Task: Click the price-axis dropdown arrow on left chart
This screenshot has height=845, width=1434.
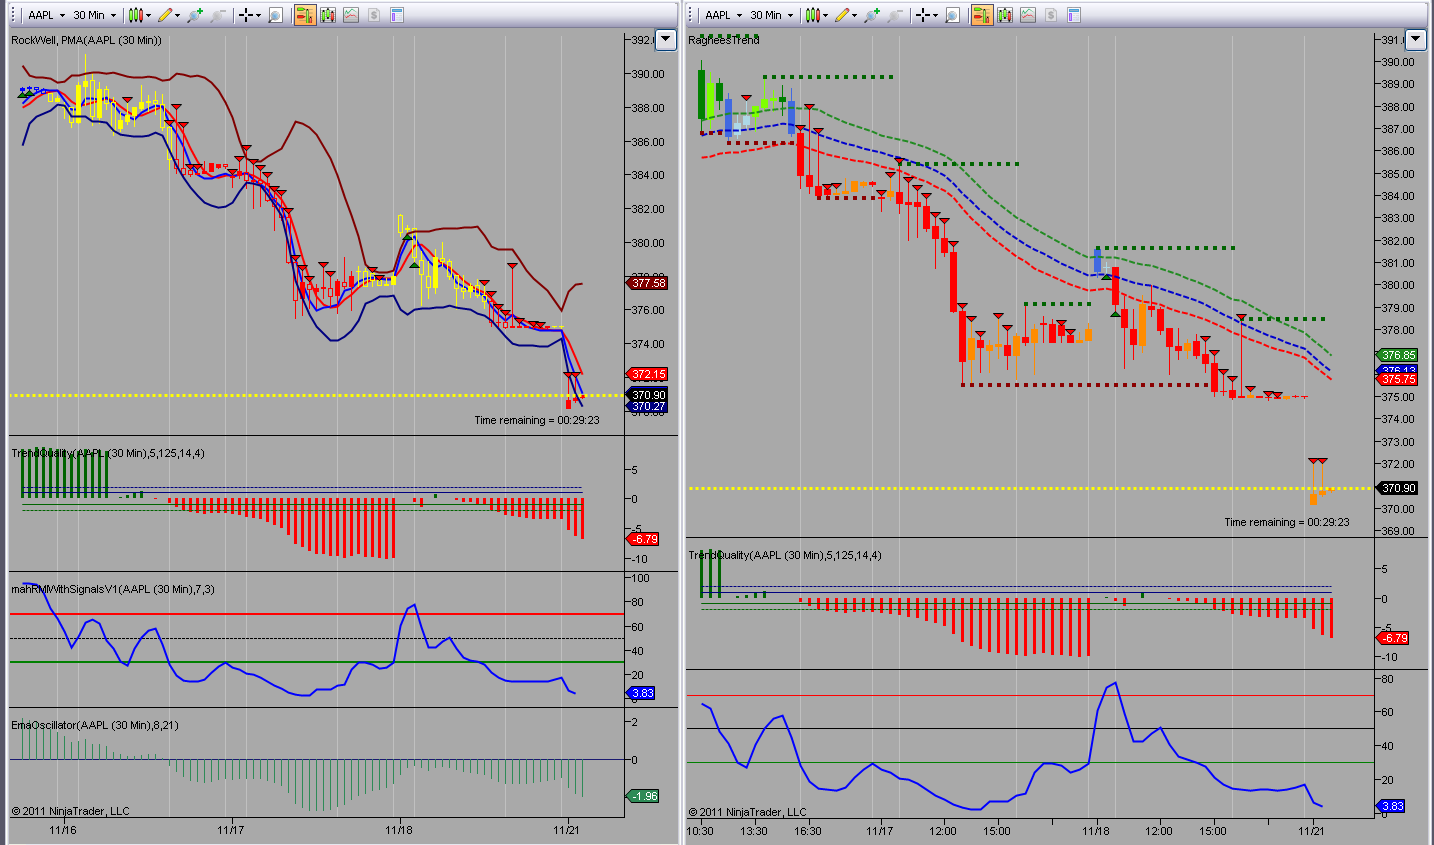Action: pos(666,40)
